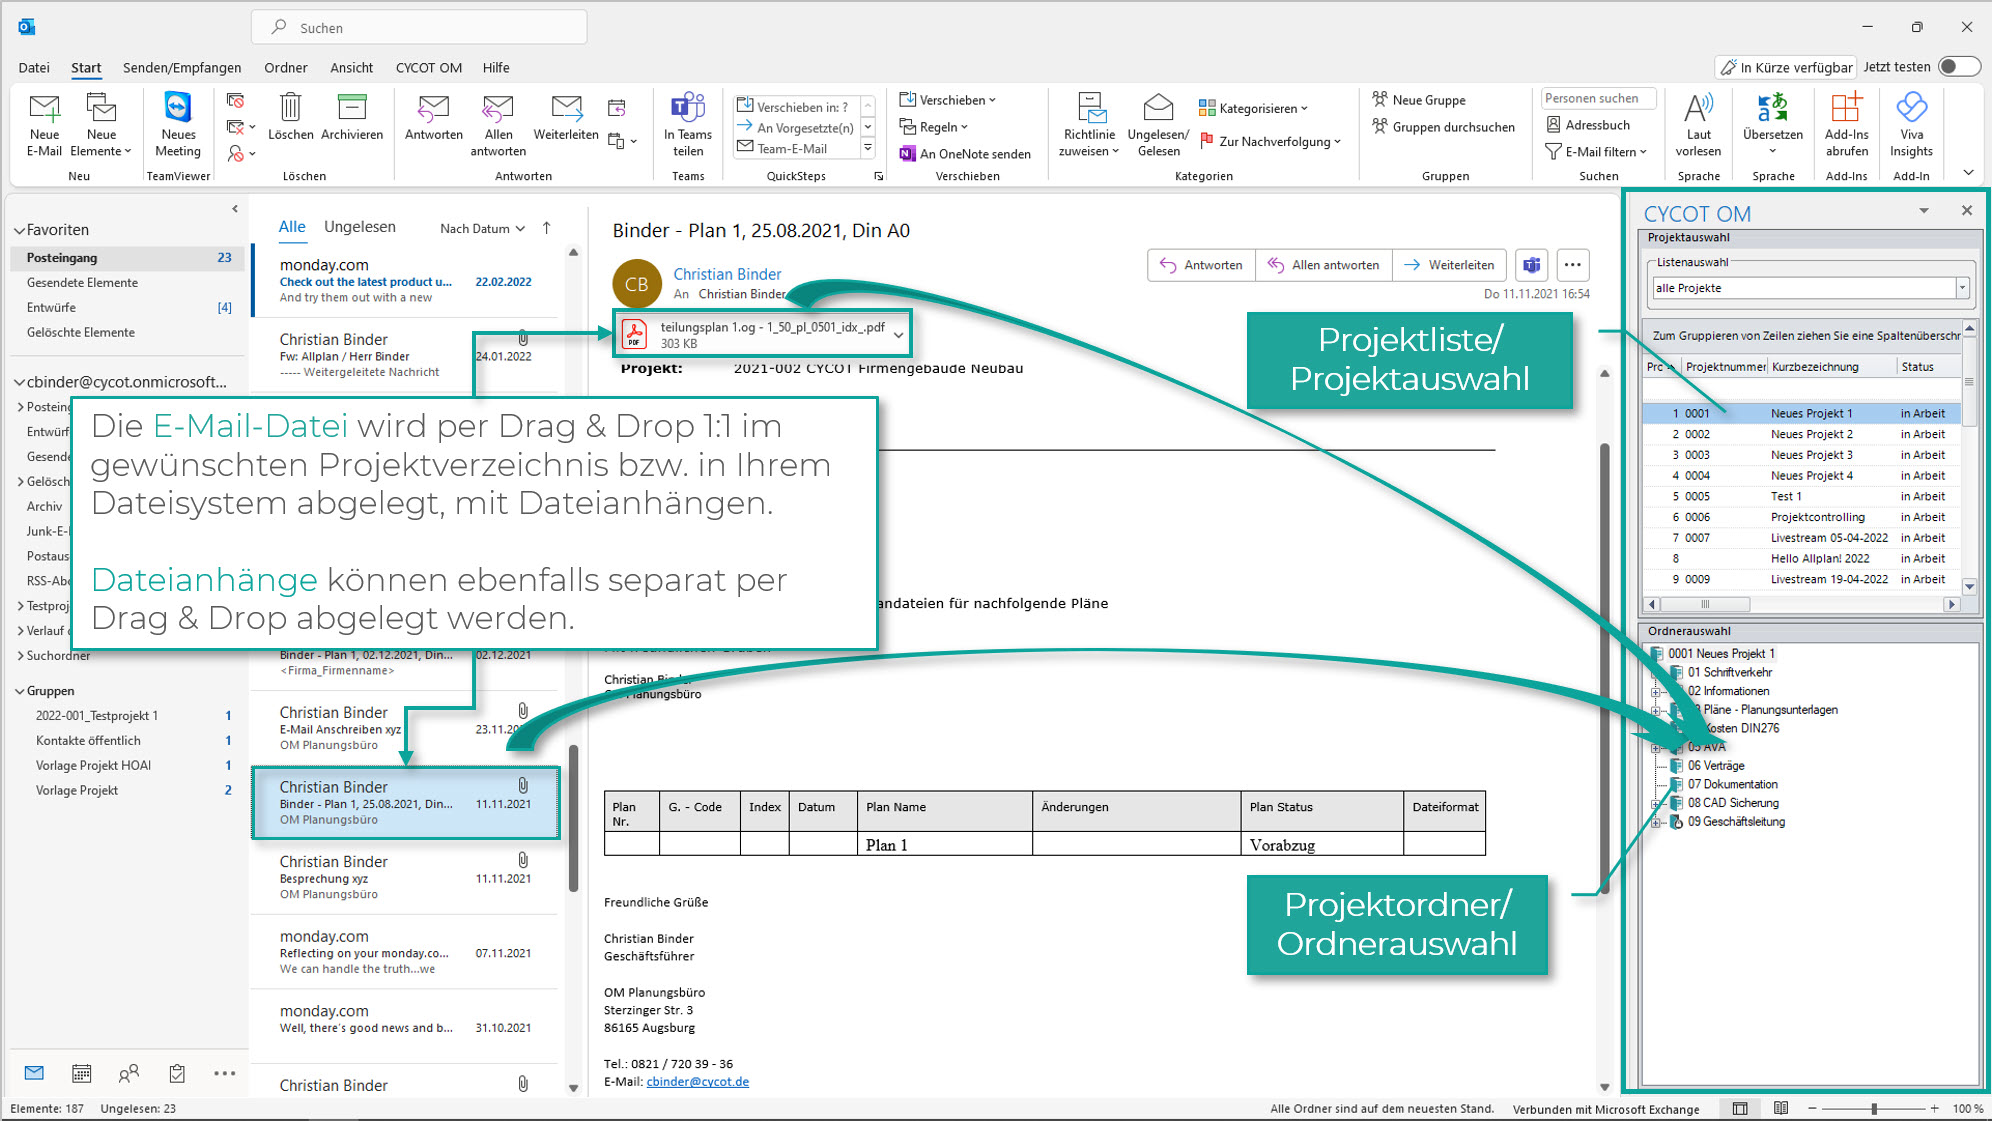Open the cbinder@cycot.de email link
The height and width of the screenshot is (1121, 1992).
click(697, 1082)
